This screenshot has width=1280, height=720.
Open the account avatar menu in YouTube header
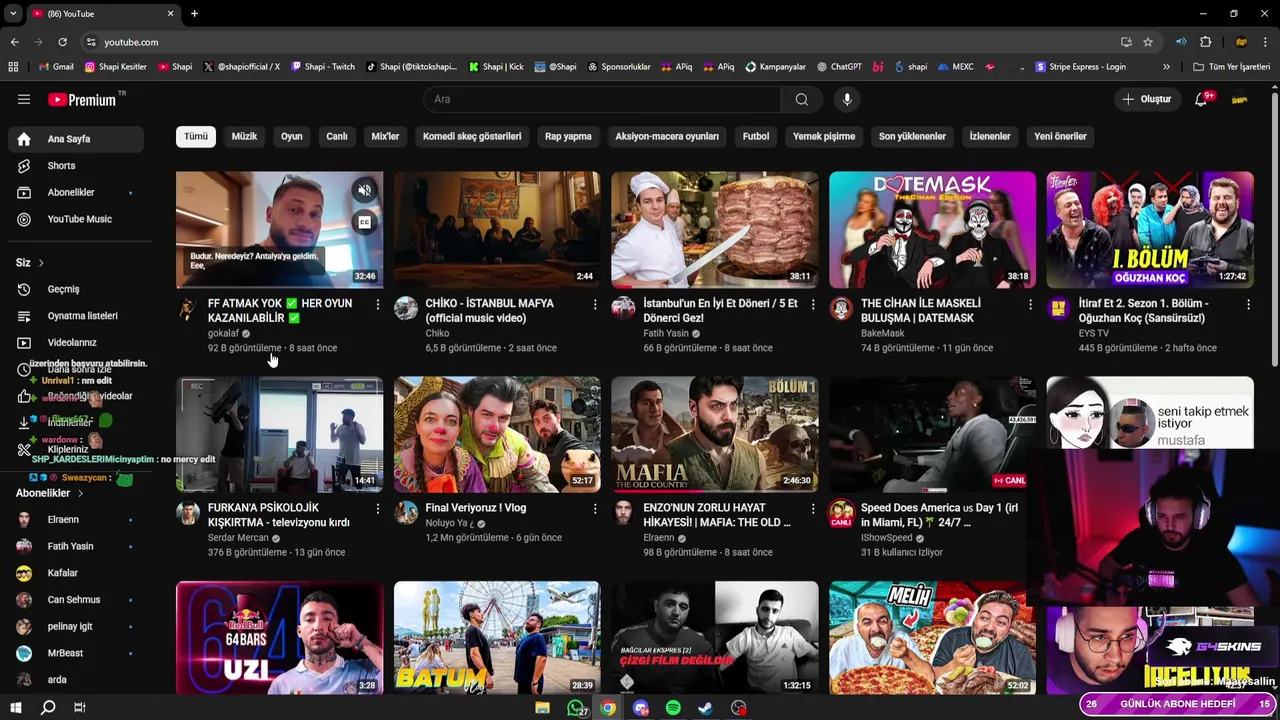pyautogui.click(x=1240, y=99)
